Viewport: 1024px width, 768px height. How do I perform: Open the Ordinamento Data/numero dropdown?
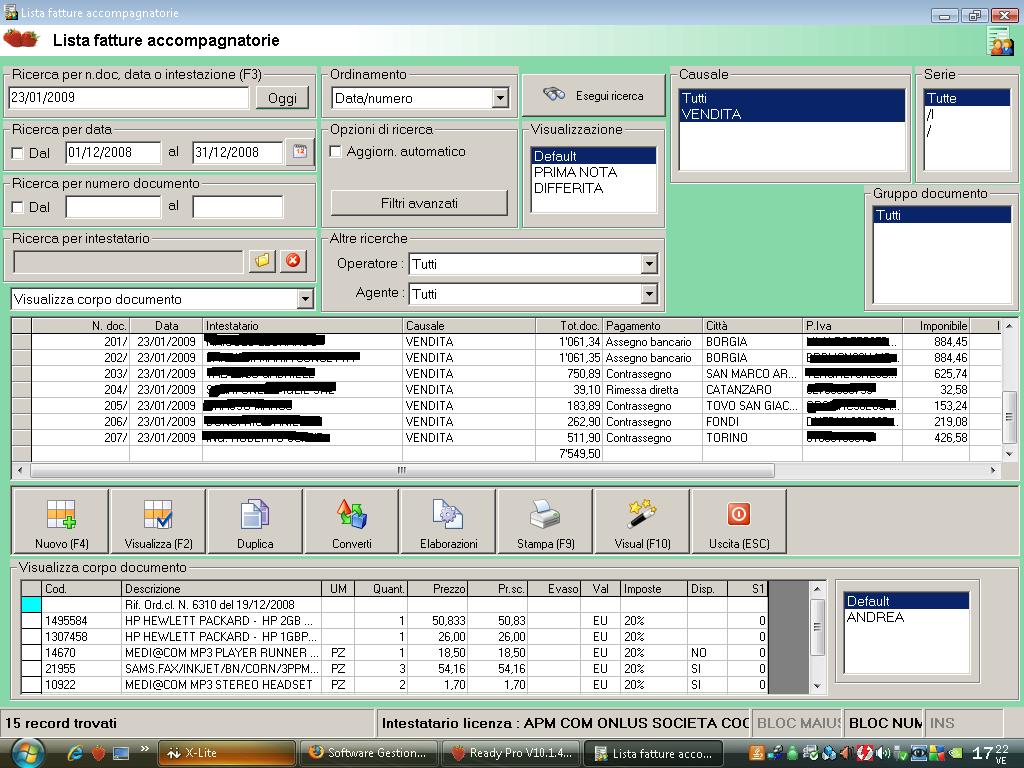tap(500, 98)
